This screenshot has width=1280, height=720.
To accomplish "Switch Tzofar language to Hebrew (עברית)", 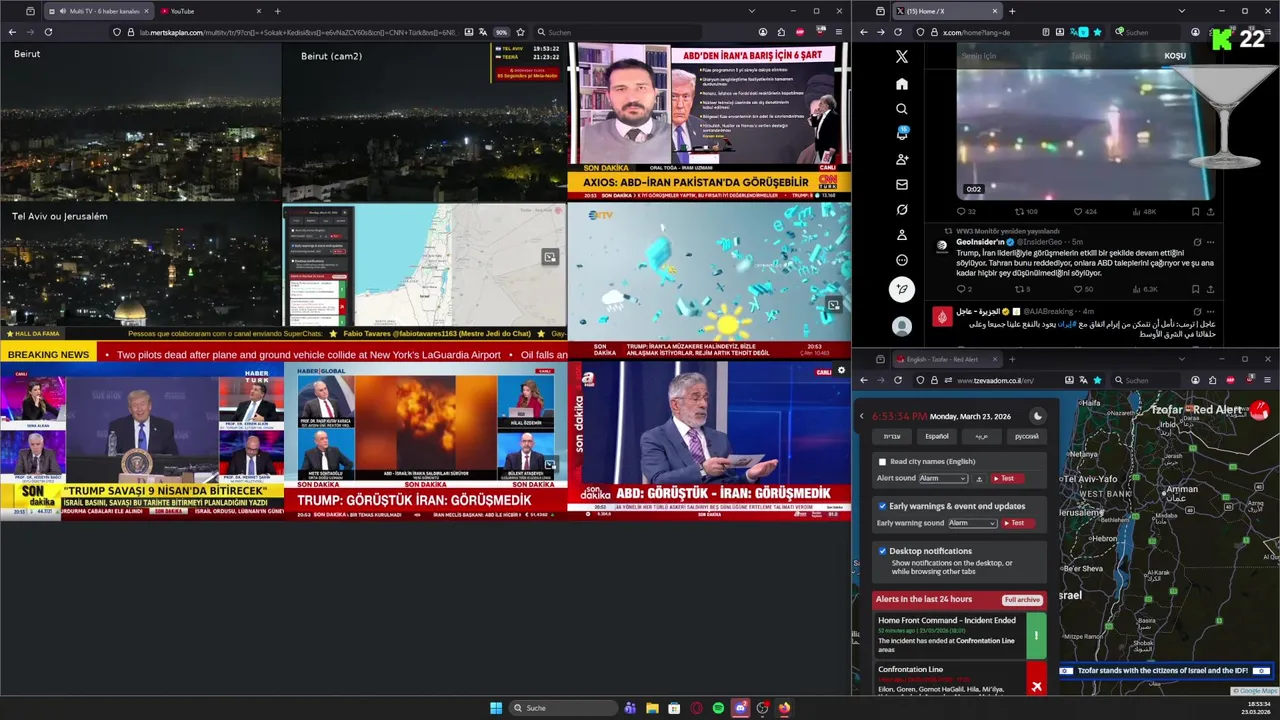I will [892, 436].
